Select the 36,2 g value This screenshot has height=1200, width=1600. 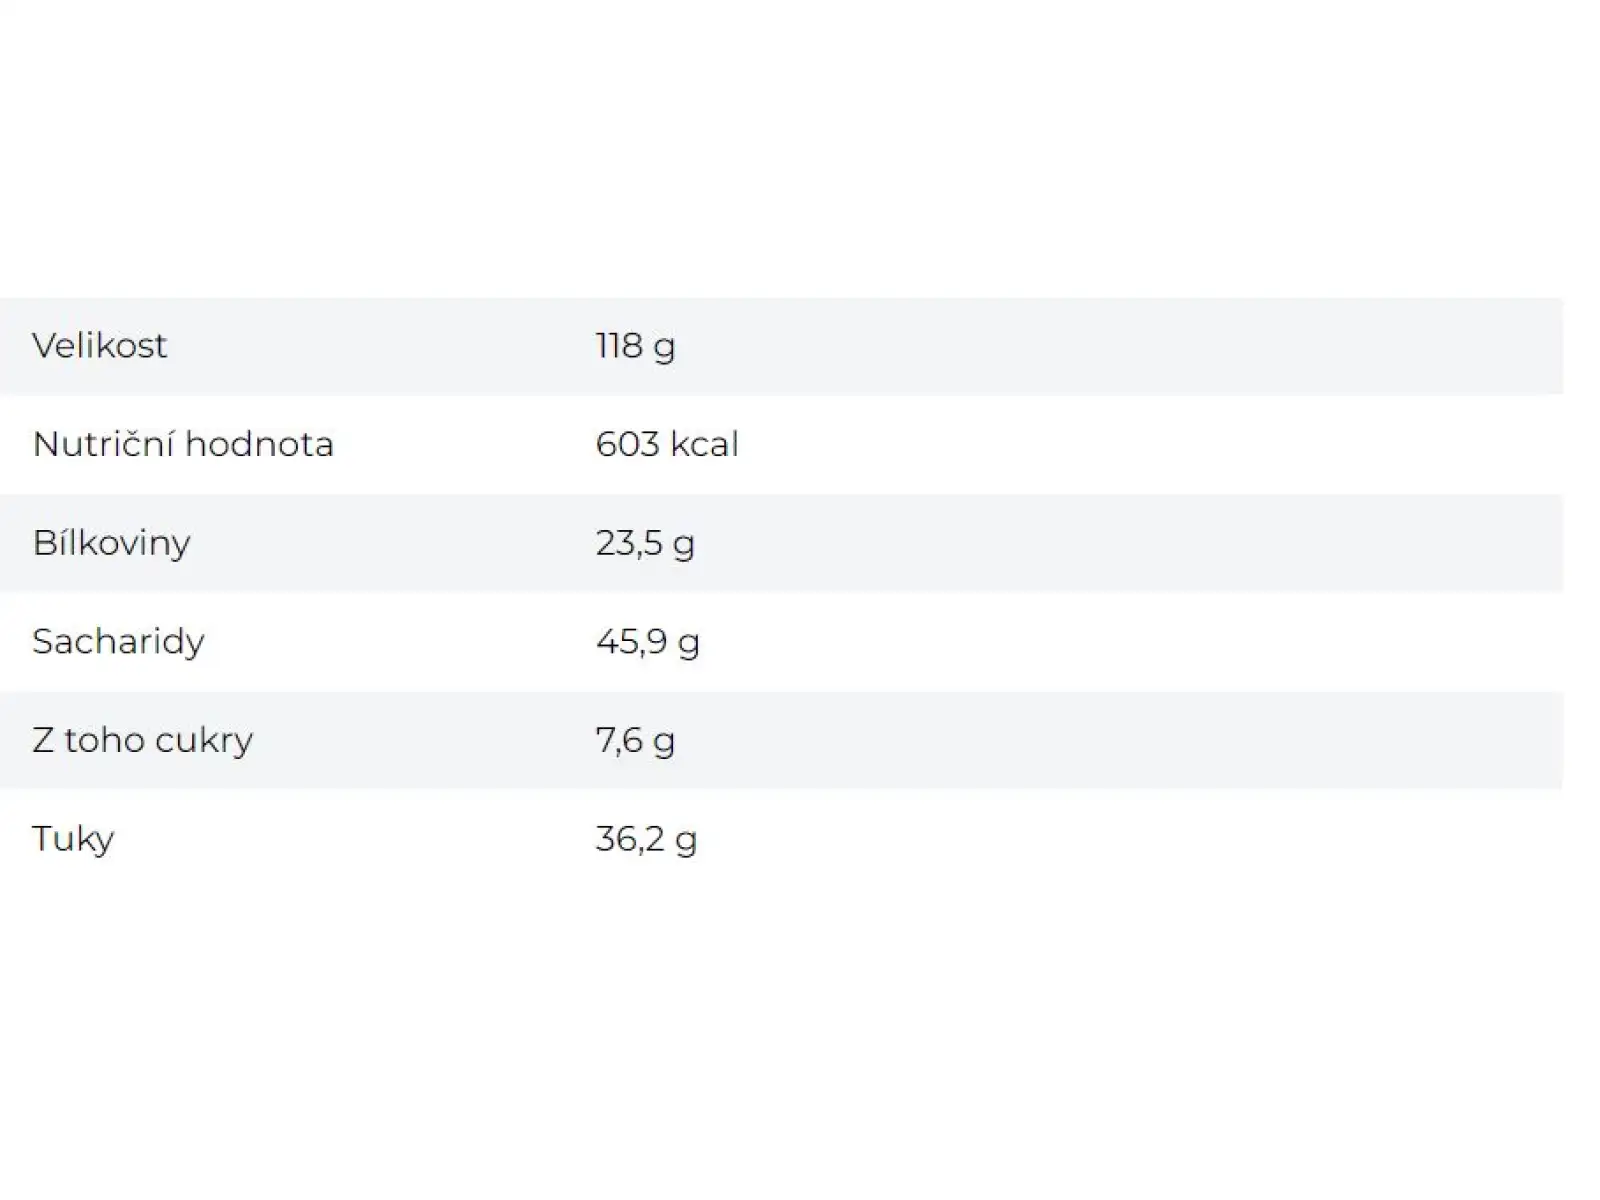coord(646,840)
